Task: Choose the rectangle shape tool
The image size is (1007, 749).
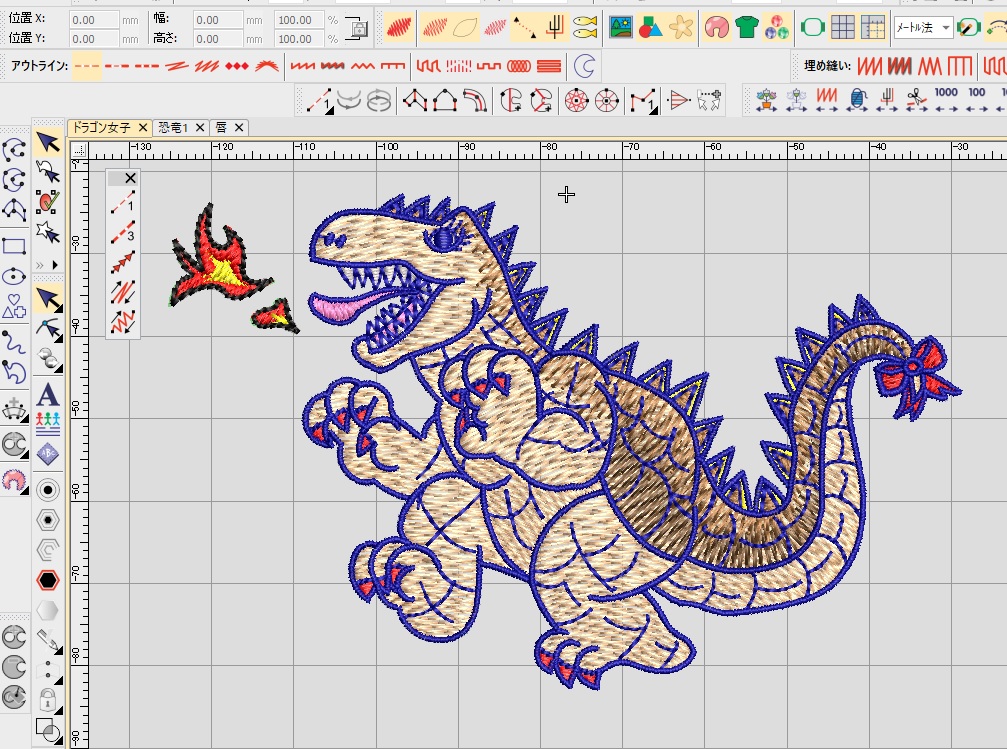Action: 14,246
